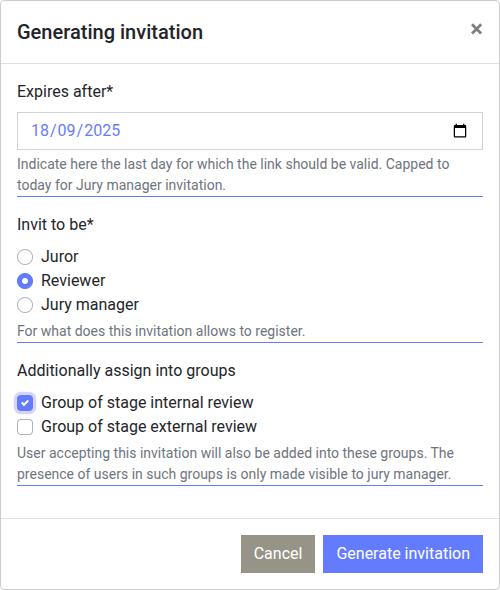This screenshot has height=590, width=500.
Task: Select the Juror radio option
Action: pyautogui.click(x=25, y=257)
